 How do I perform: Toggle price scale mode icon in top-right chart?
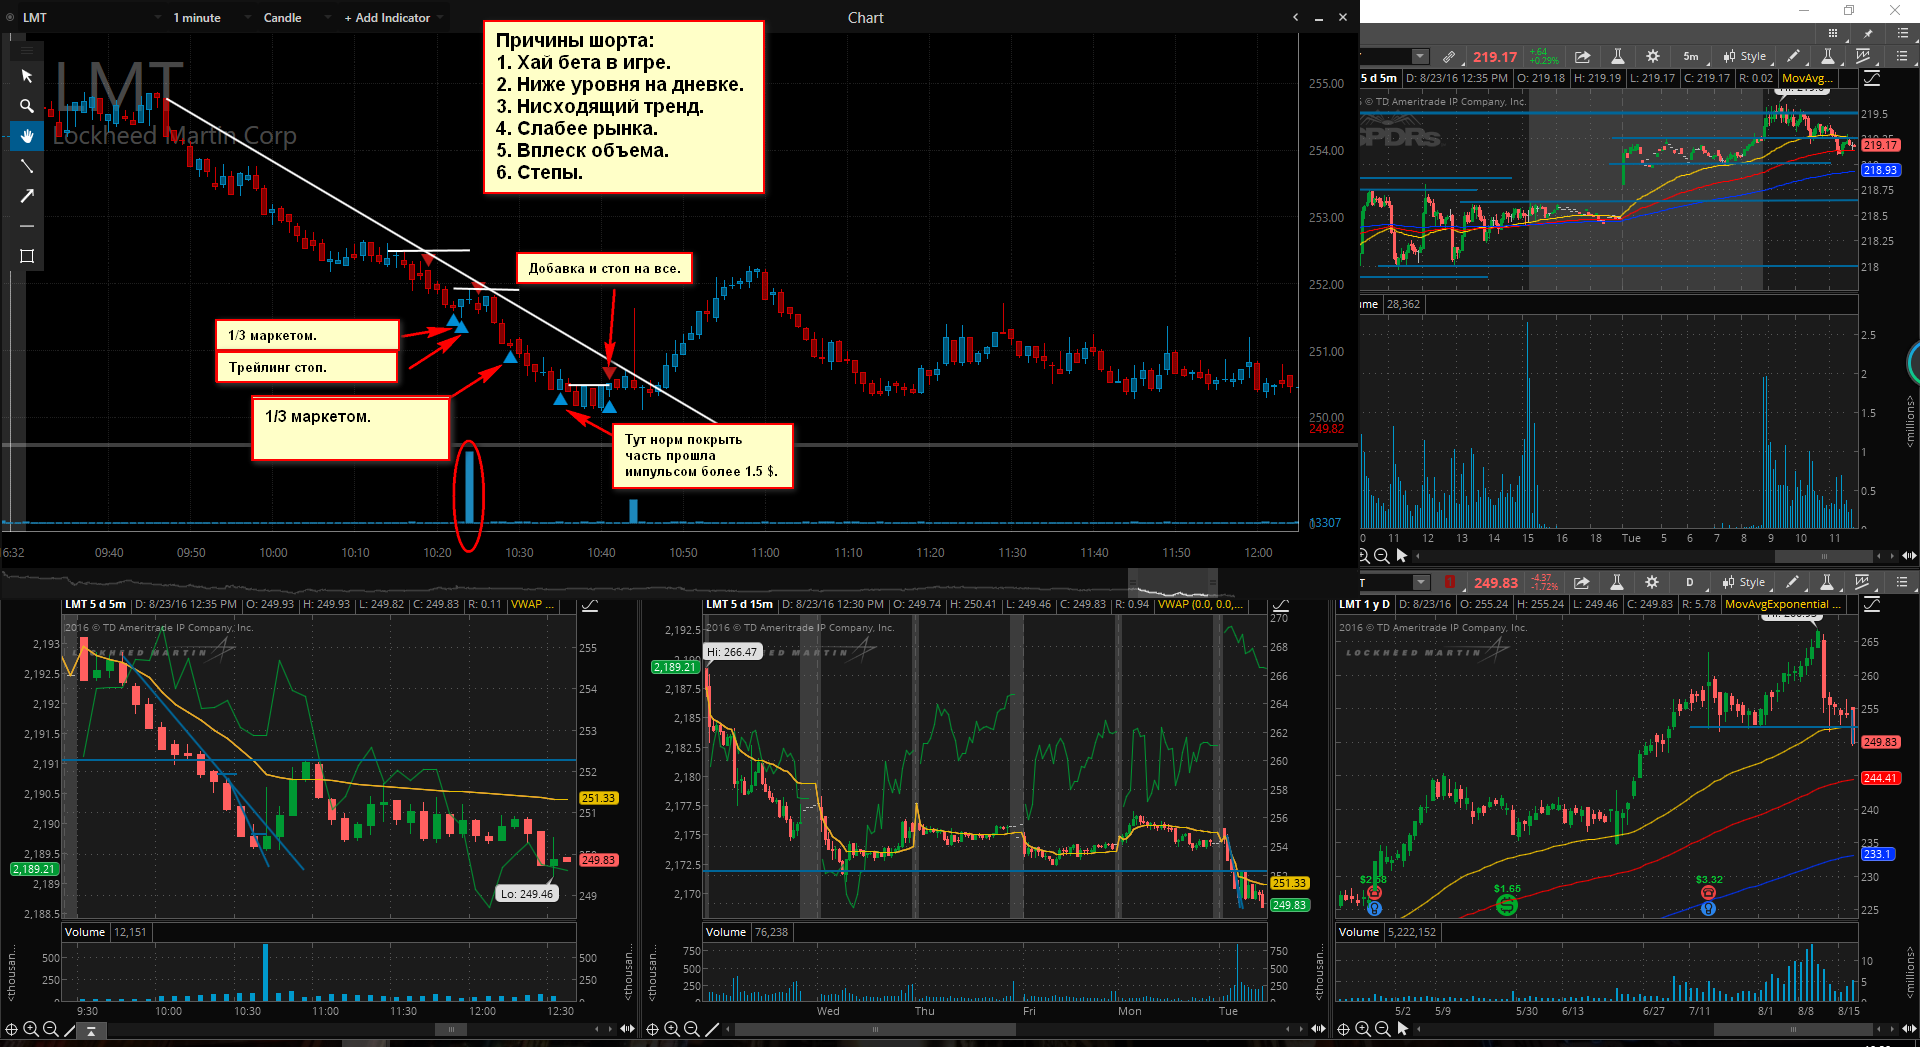coord(1872,78)
